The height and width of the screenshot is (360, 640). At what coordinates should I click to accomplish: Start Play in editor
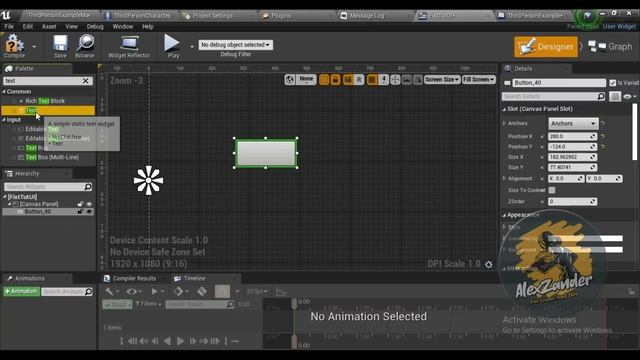point(171,42)
